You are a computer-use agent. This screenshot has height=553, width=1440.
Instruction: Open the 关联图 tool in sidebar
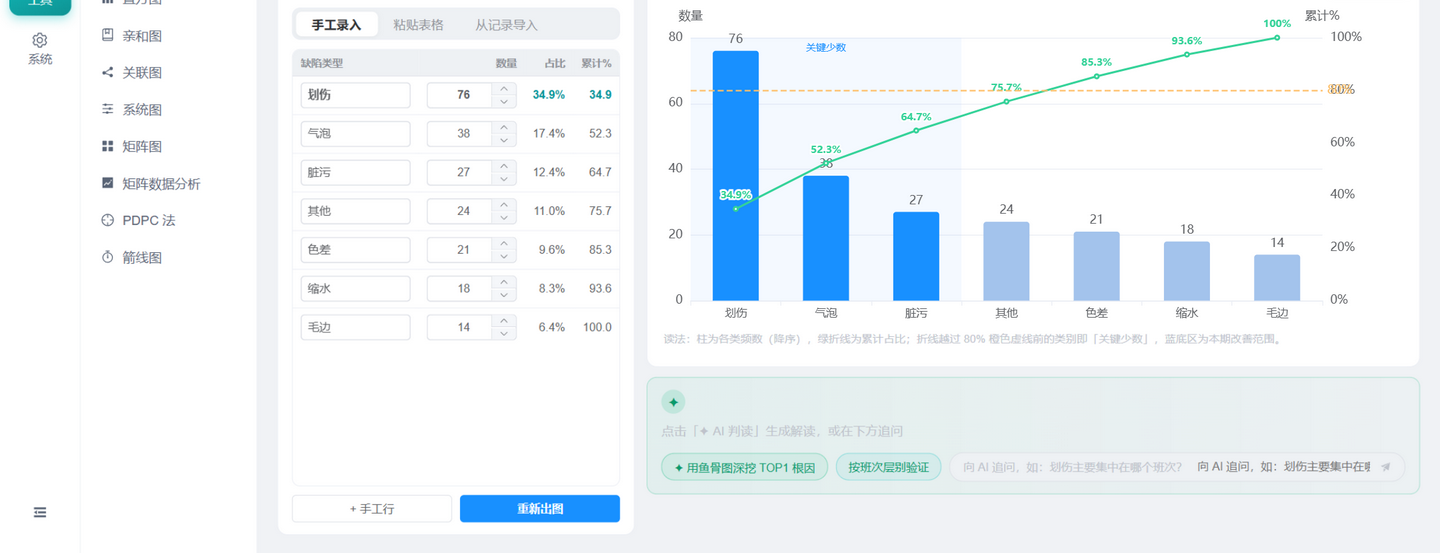(142, 73)
